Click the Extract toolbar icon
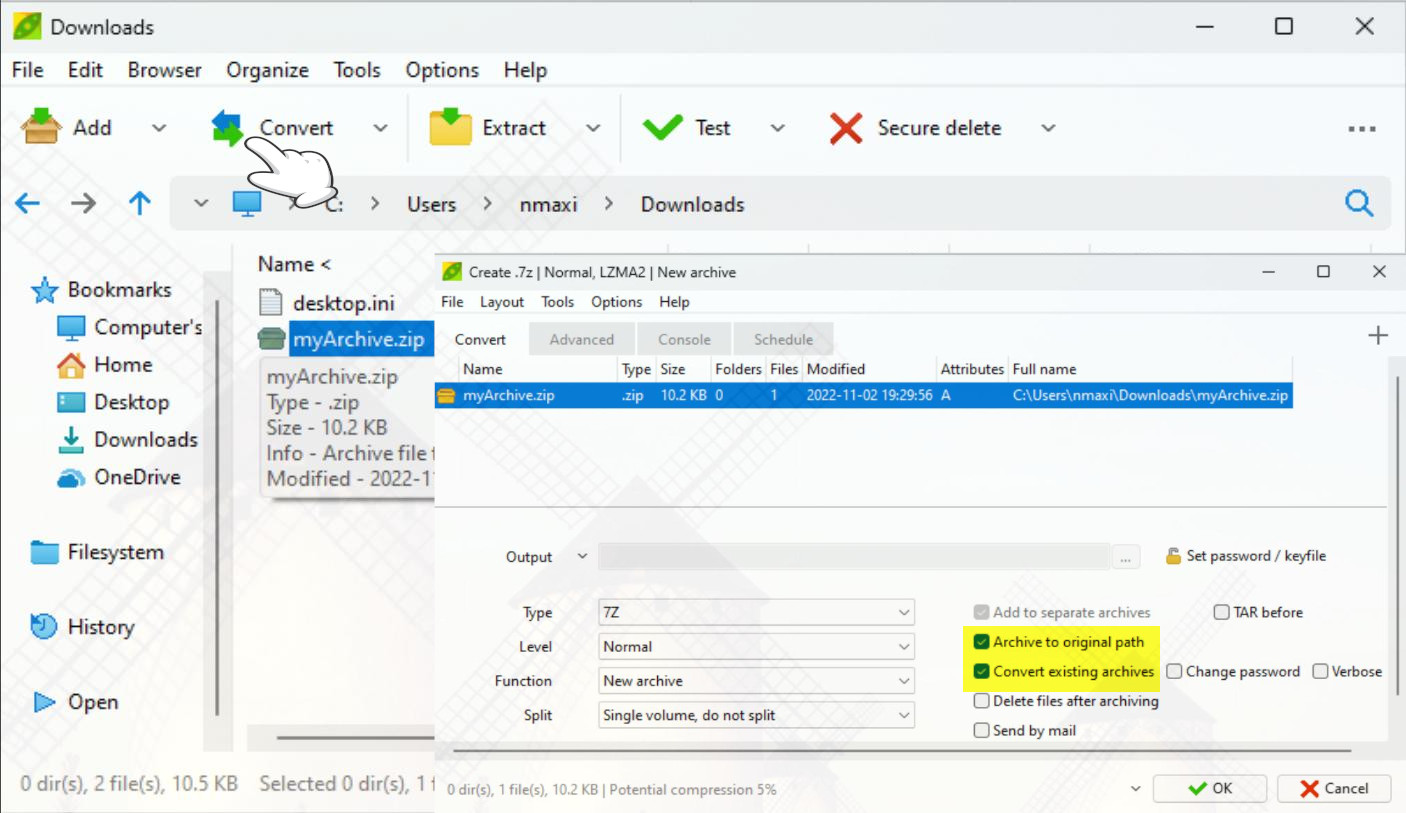The image size is (1406, 813). coord(450,128)
